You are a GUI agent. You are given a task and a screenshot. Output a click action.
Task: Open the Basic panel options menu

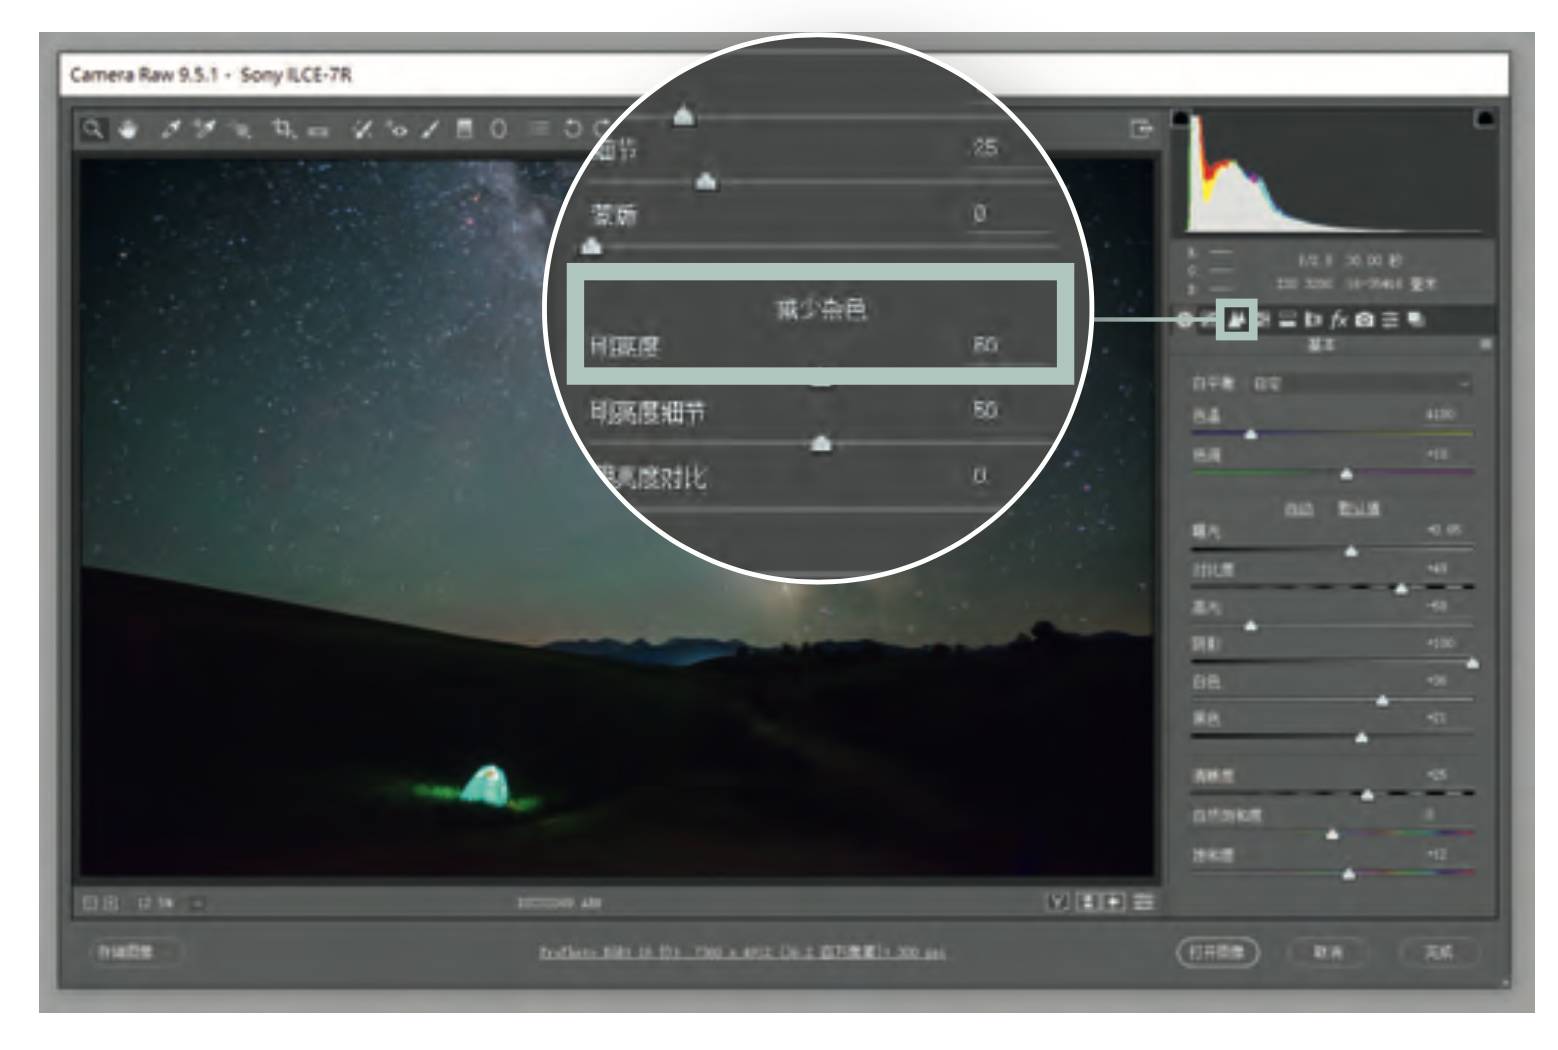click(x=1486, y=344)
